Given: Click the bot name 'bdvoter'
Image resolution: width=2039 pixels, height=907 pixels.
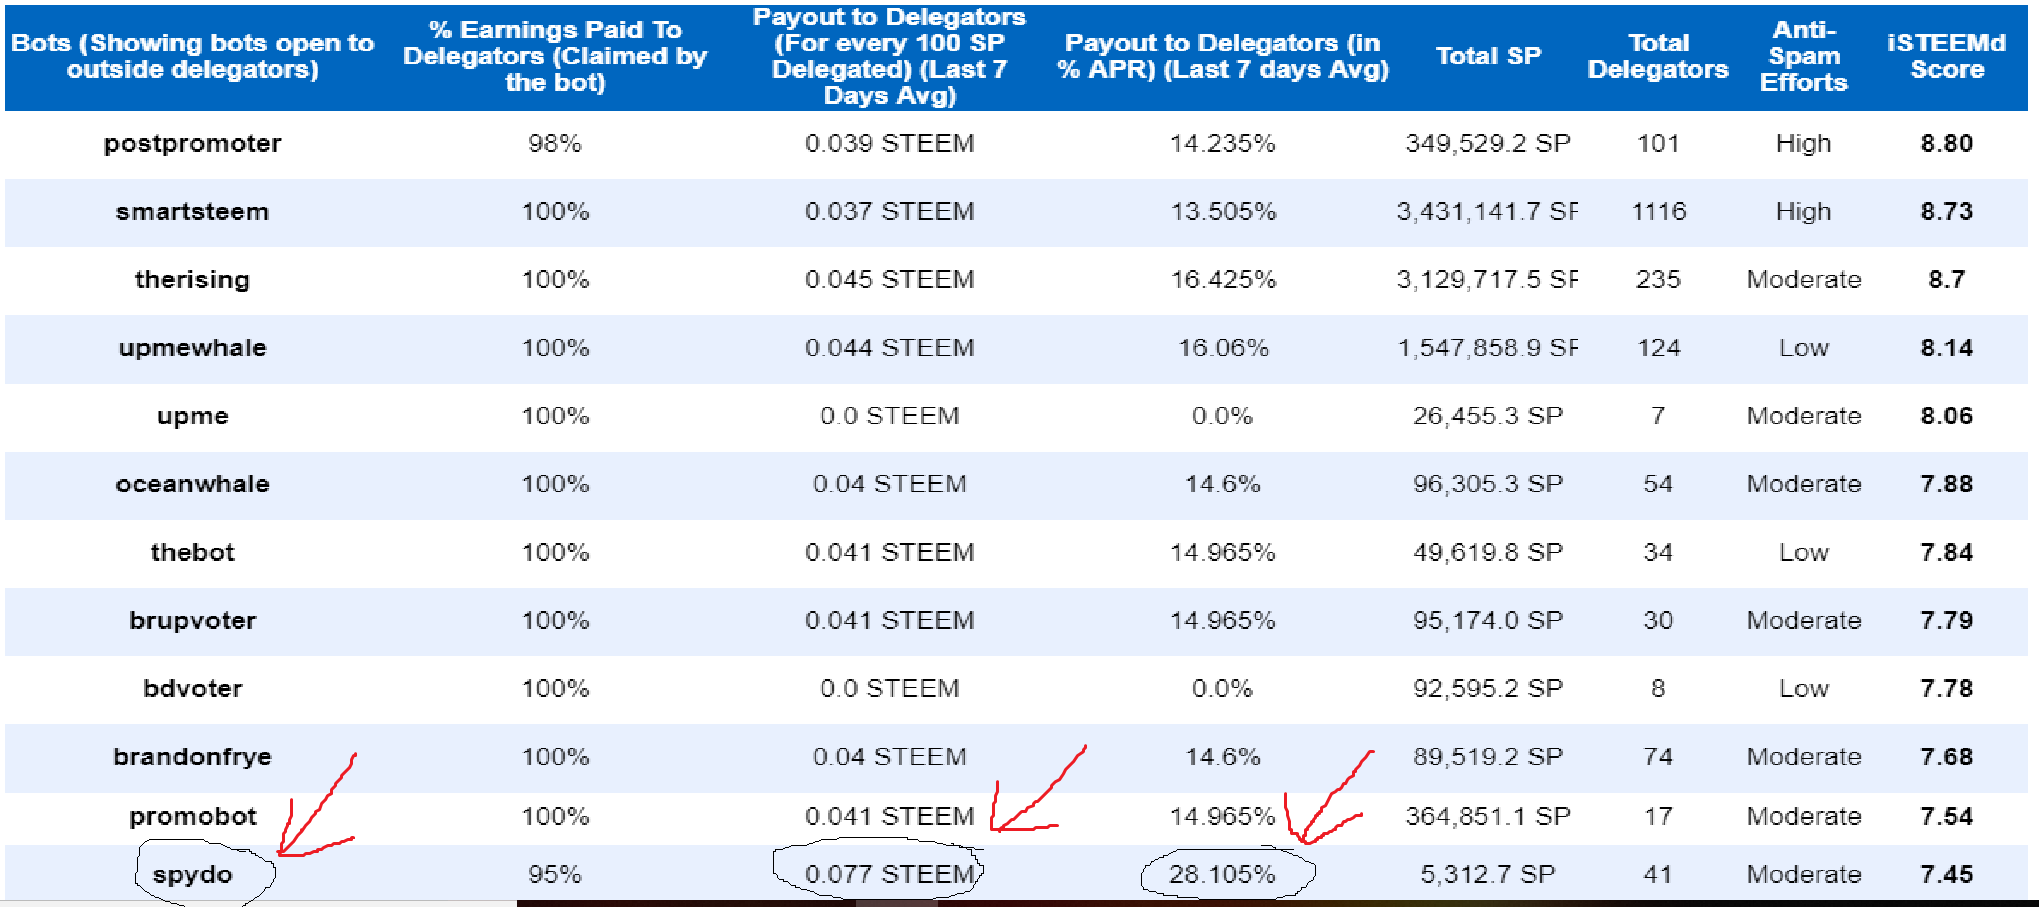Looking at the screenshot, I should coord(192,688).
